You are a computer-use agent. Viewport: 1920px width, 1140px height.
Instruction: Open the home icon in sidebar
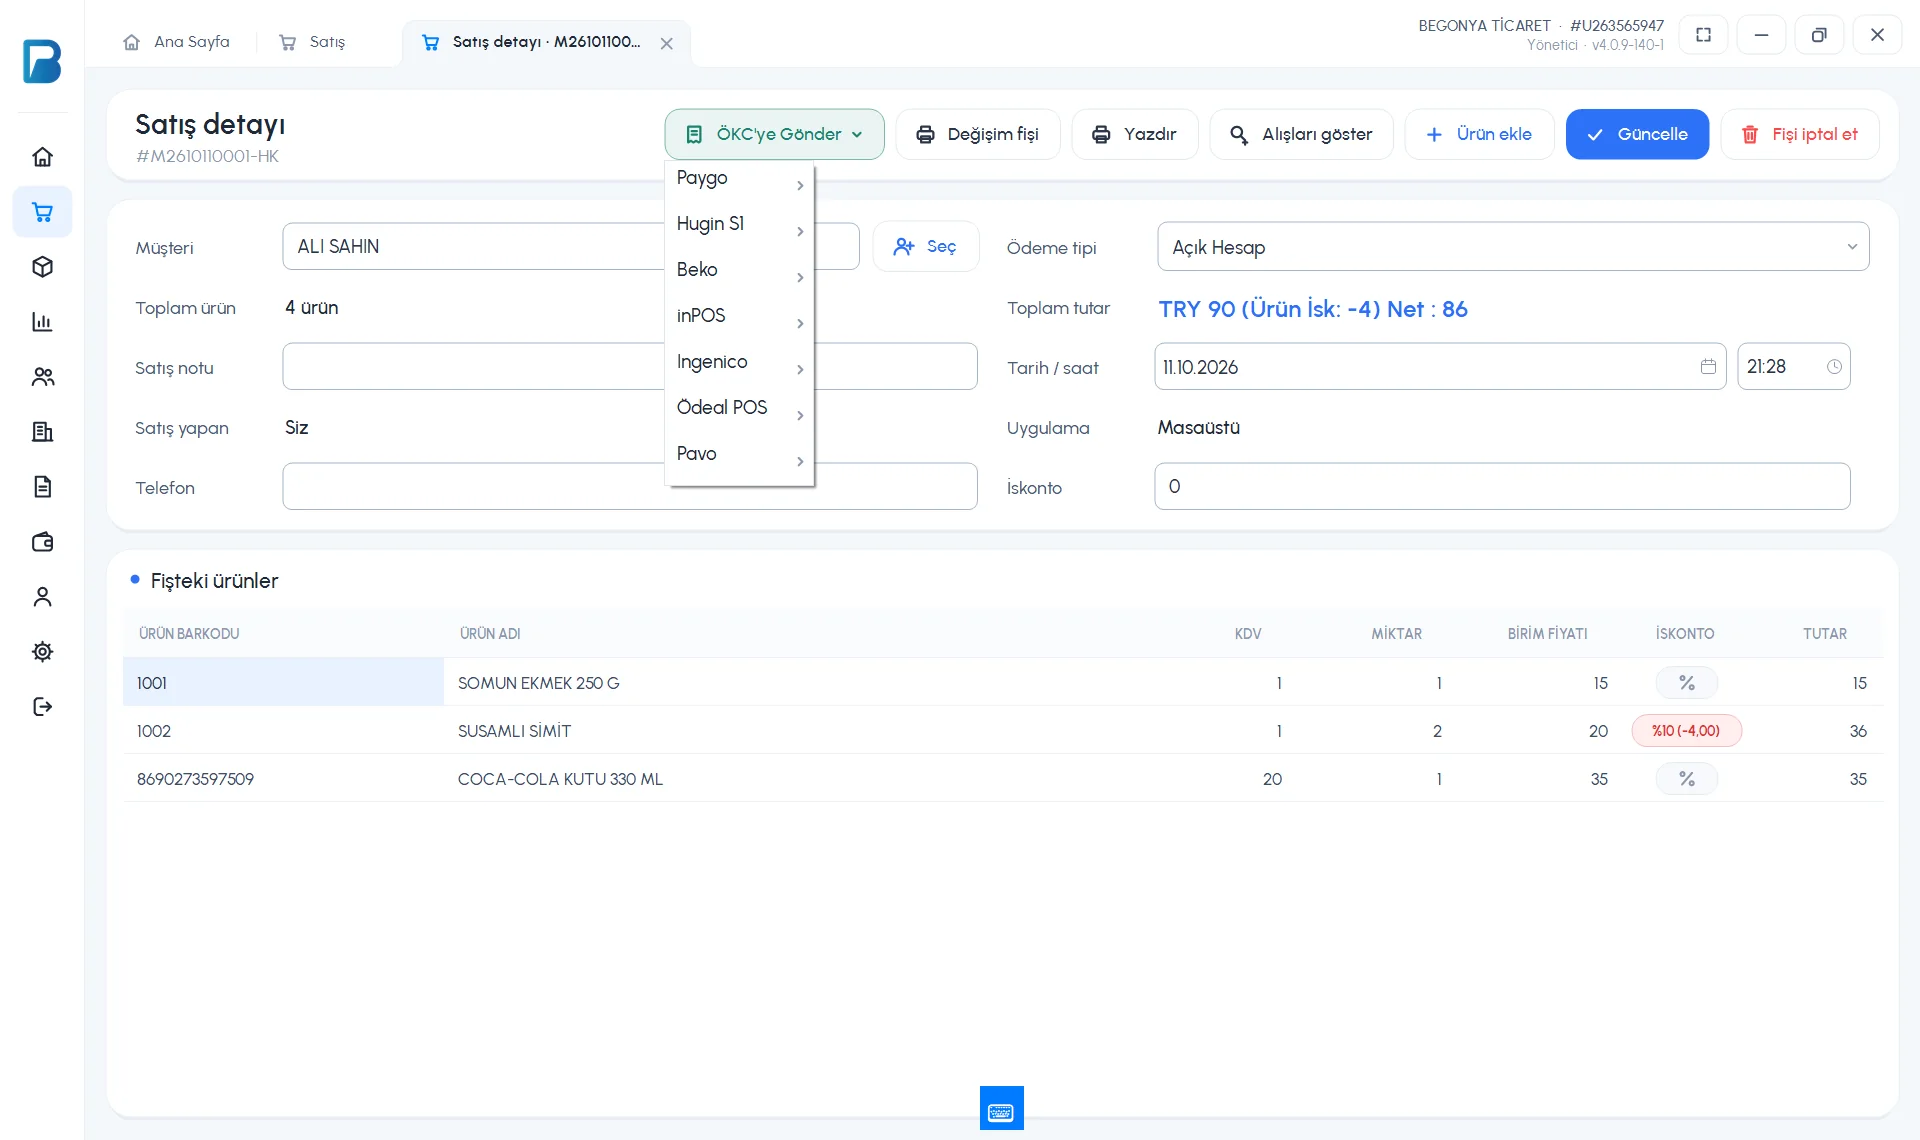pos(42,157)
